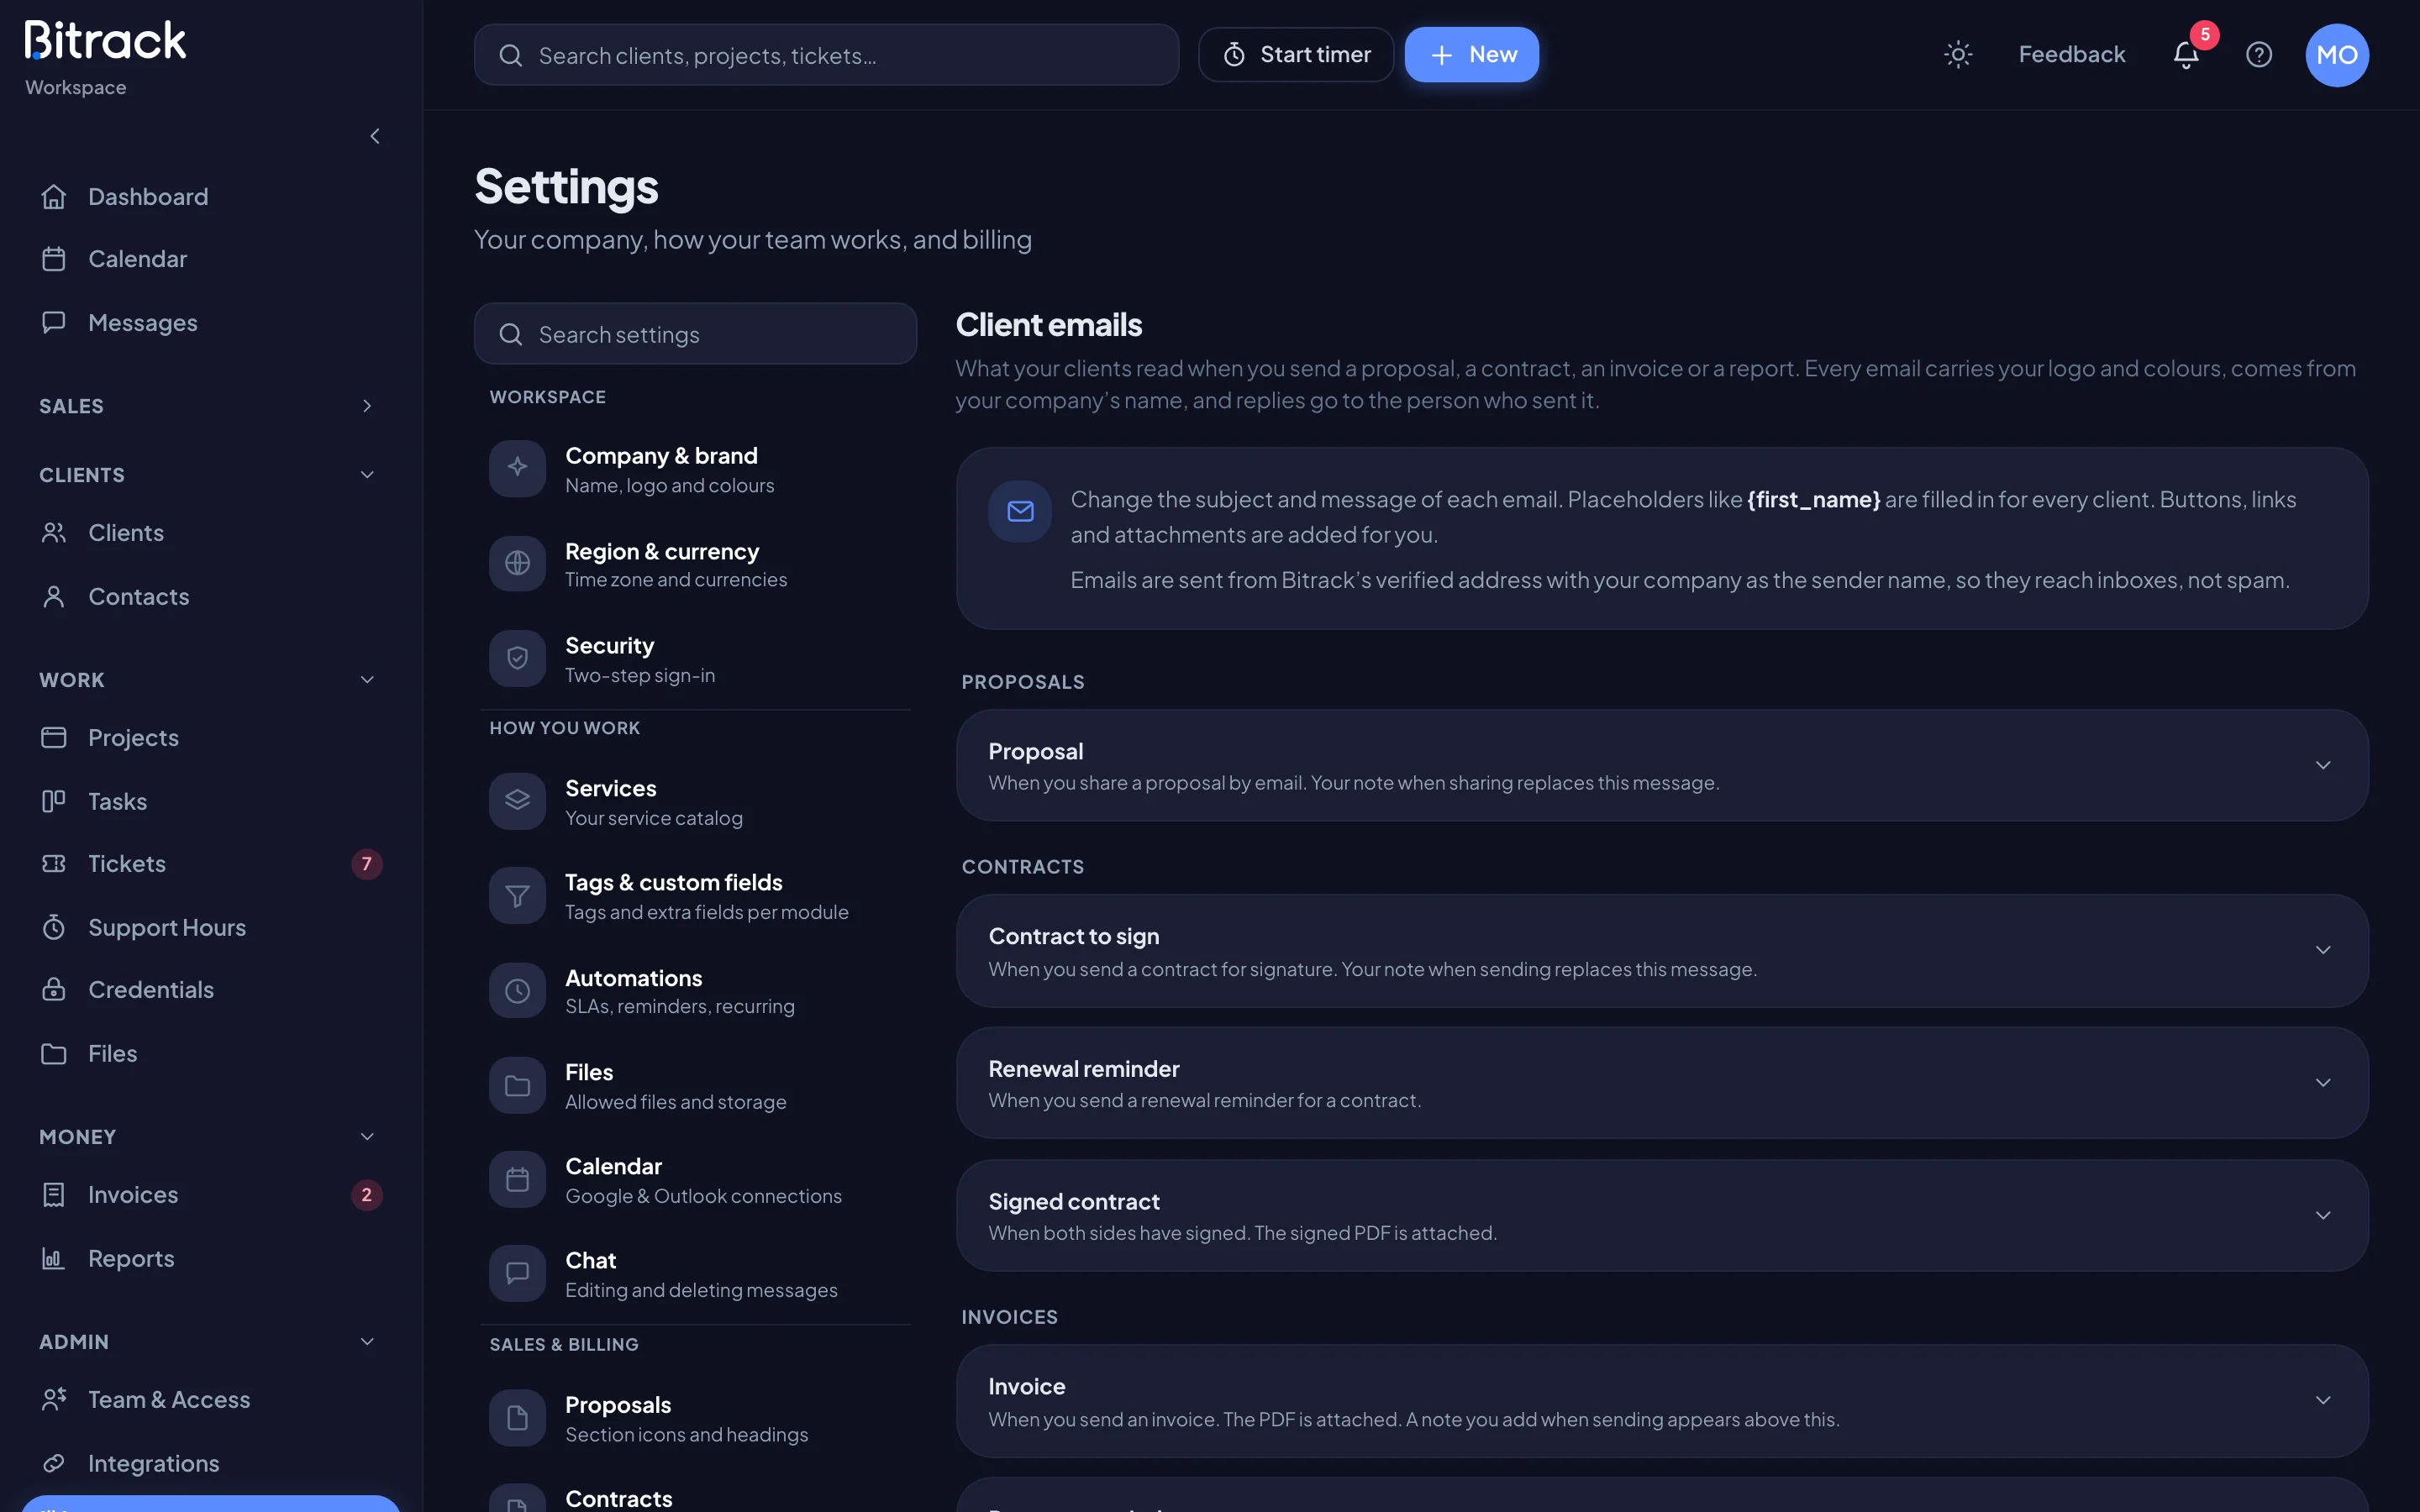
Task: Open Proposals settings under Sales & Billing
Action: coord(695,1418)
